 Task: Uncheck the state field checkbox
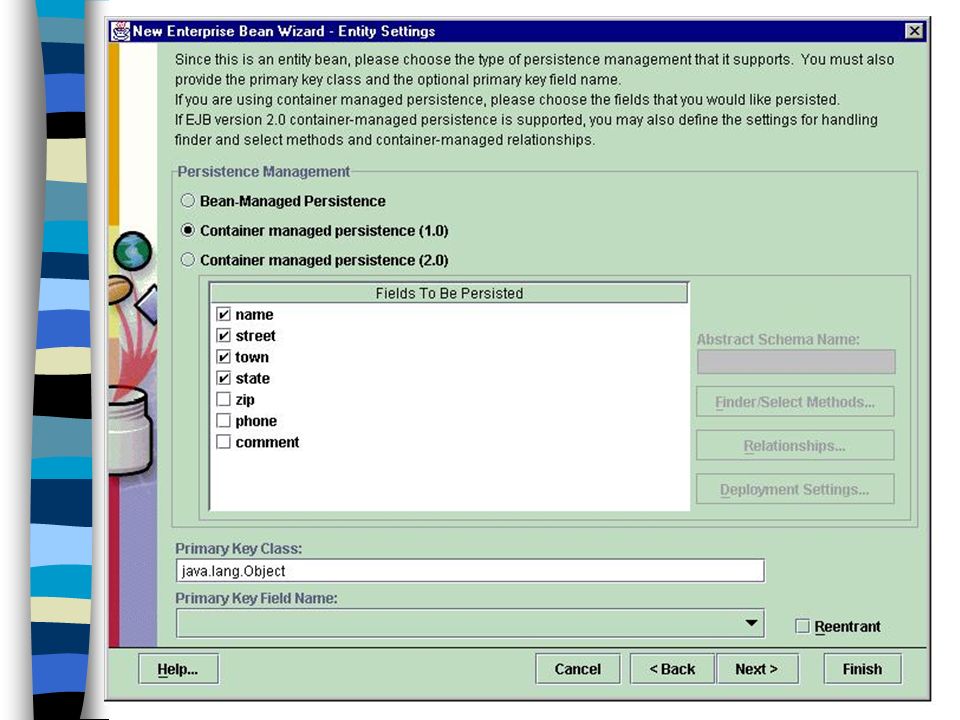(x=223, y=378)
